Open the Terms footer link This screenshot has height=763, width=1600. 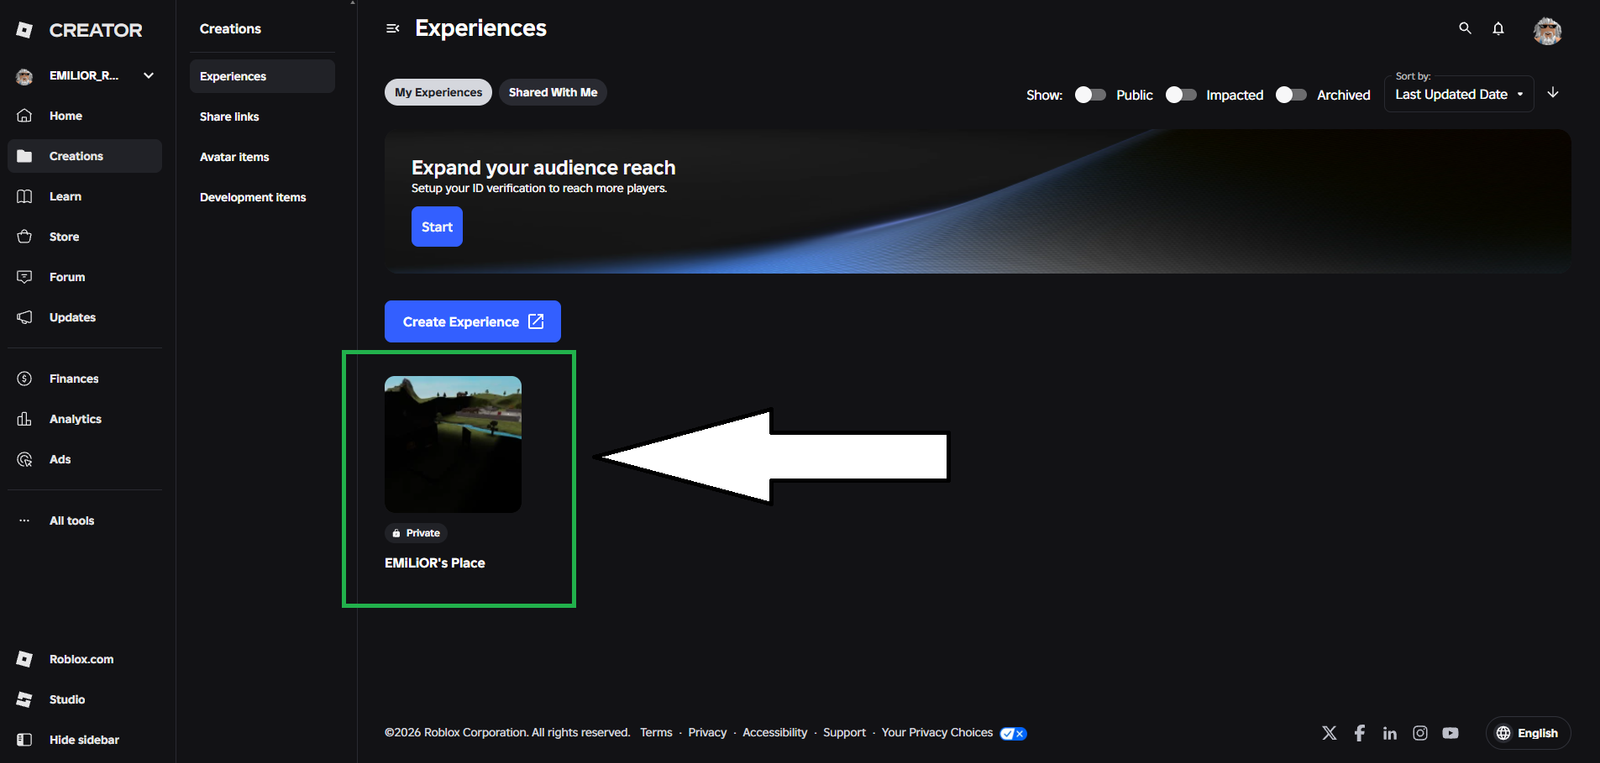tap(656, 733)
